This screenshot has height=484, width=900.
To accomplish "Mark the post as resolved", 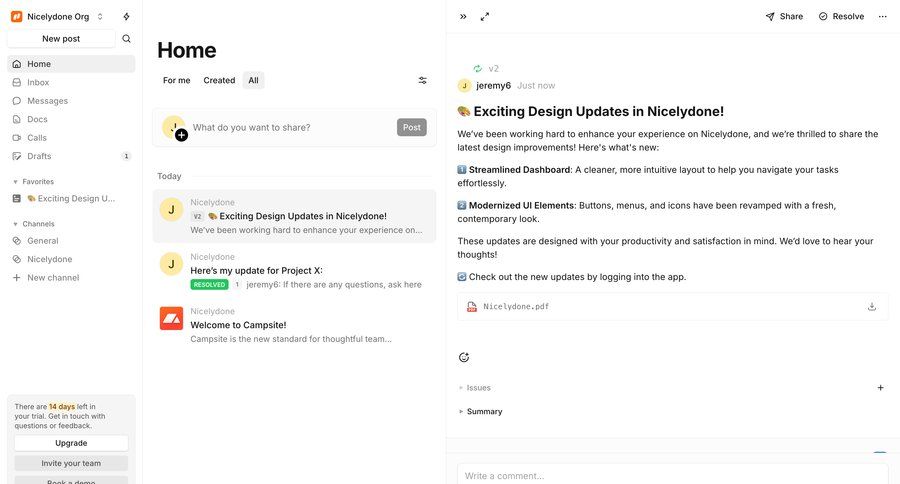I will tap(841, 16).
